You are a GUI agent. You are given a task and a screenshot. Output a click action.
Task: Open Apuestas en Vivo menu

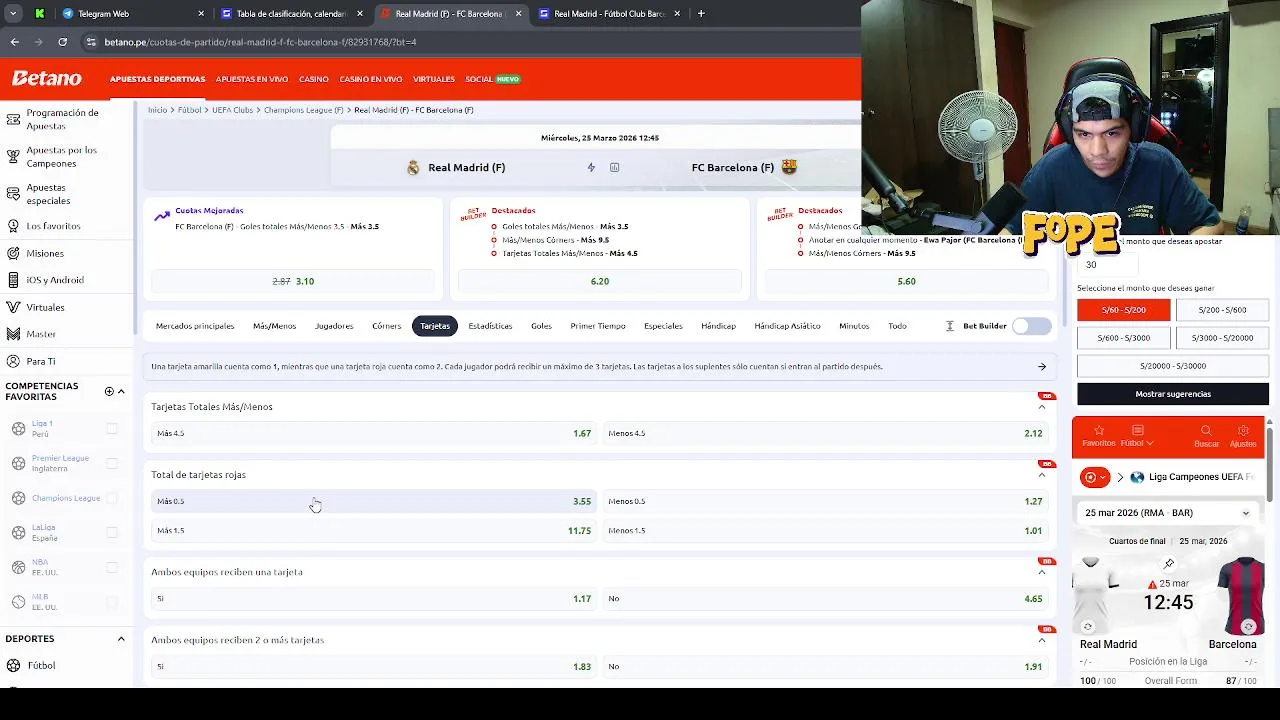point(252,79)
